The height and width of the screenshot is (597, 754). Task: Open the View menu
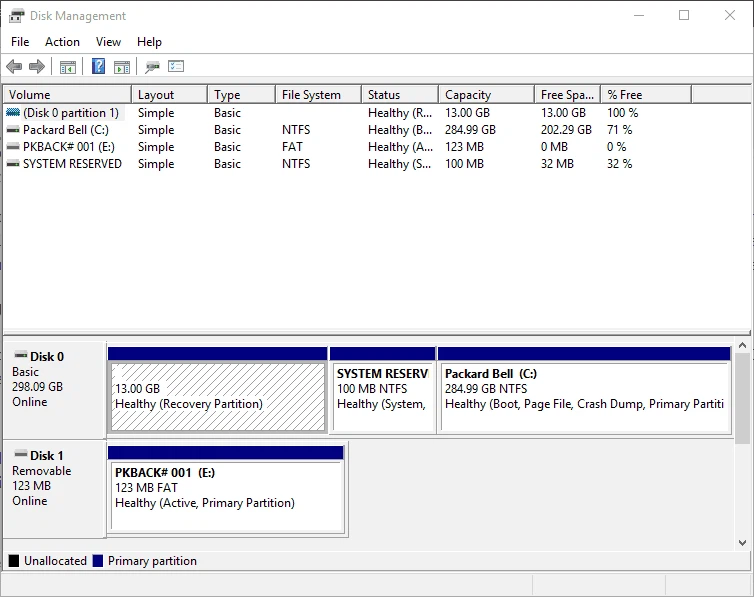pyautogui.click(x=108, y=42)
